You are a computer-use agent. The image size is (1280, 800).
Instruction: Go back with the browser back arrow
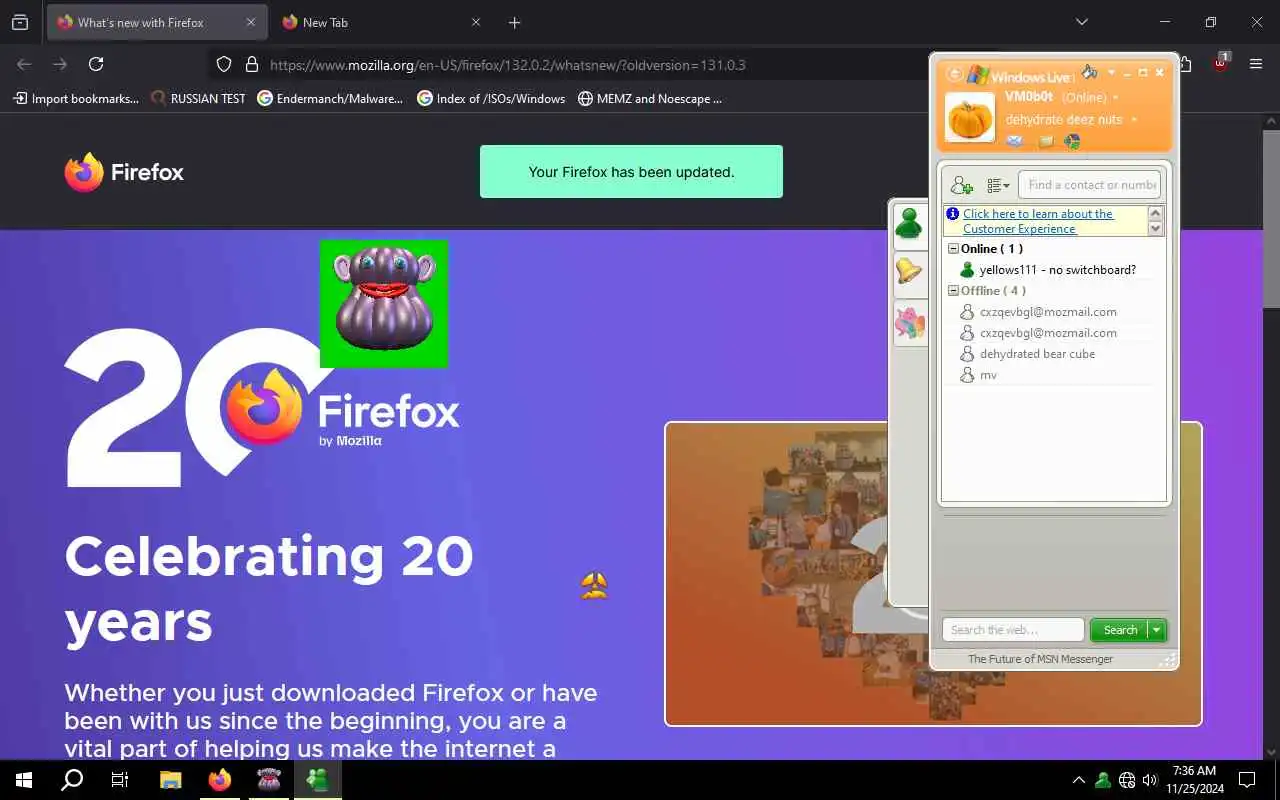tap(24, 64)
